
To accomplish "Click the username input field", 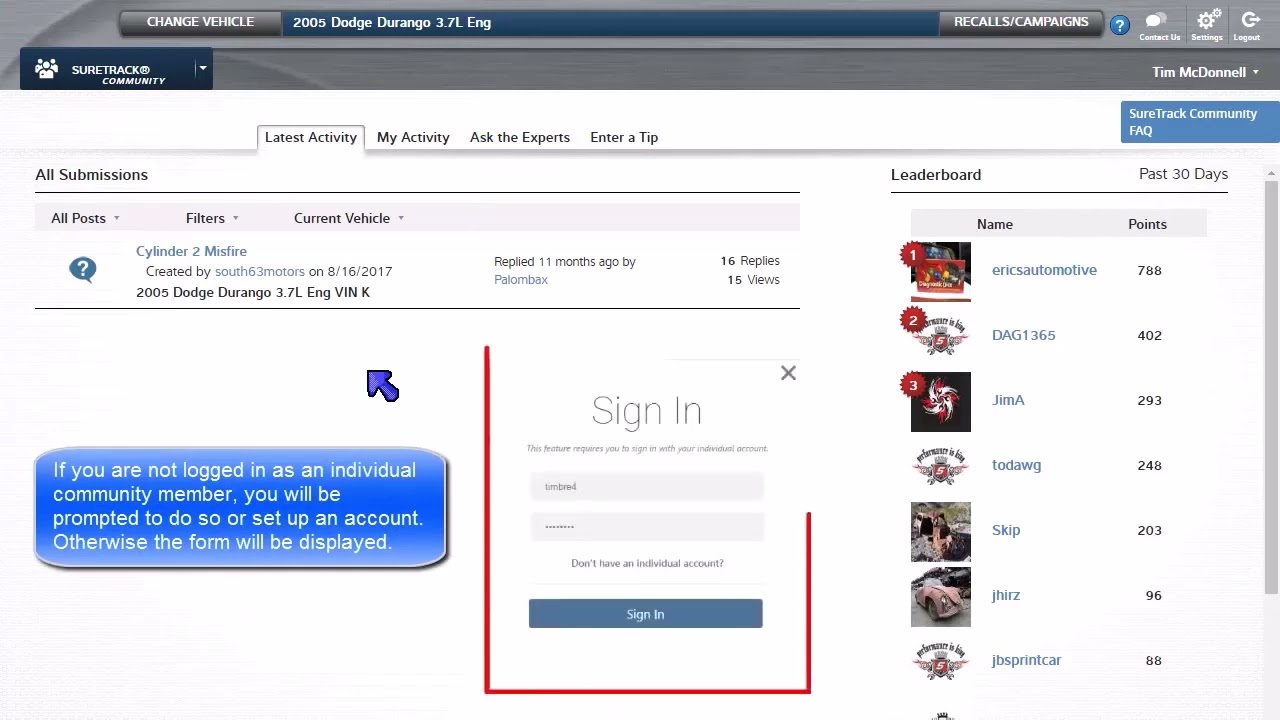I will [646, 487].
